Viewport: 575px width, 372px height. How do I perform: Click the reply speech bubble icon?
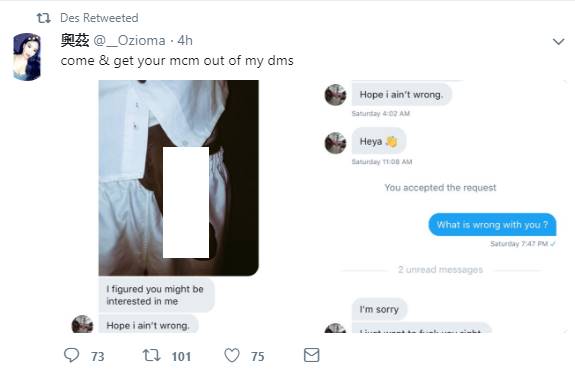(71, 355)
